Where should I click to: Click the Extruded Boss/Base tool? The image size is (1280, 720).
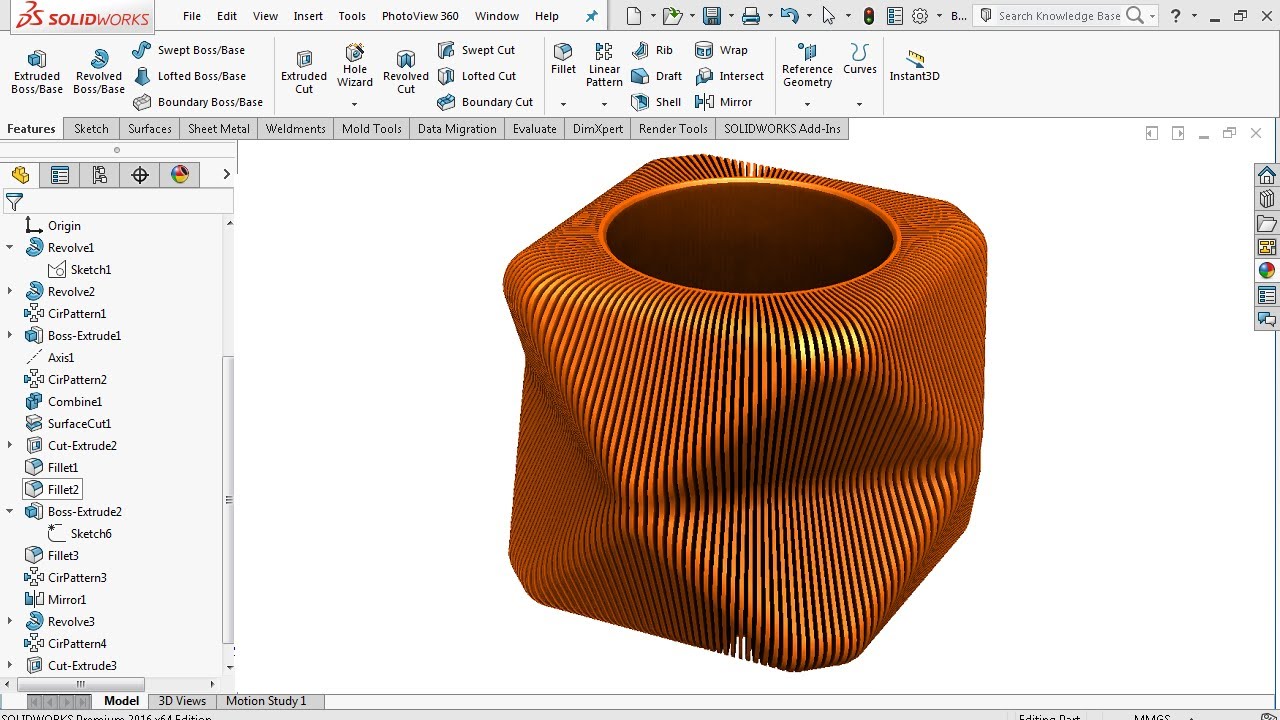(37, 72)
